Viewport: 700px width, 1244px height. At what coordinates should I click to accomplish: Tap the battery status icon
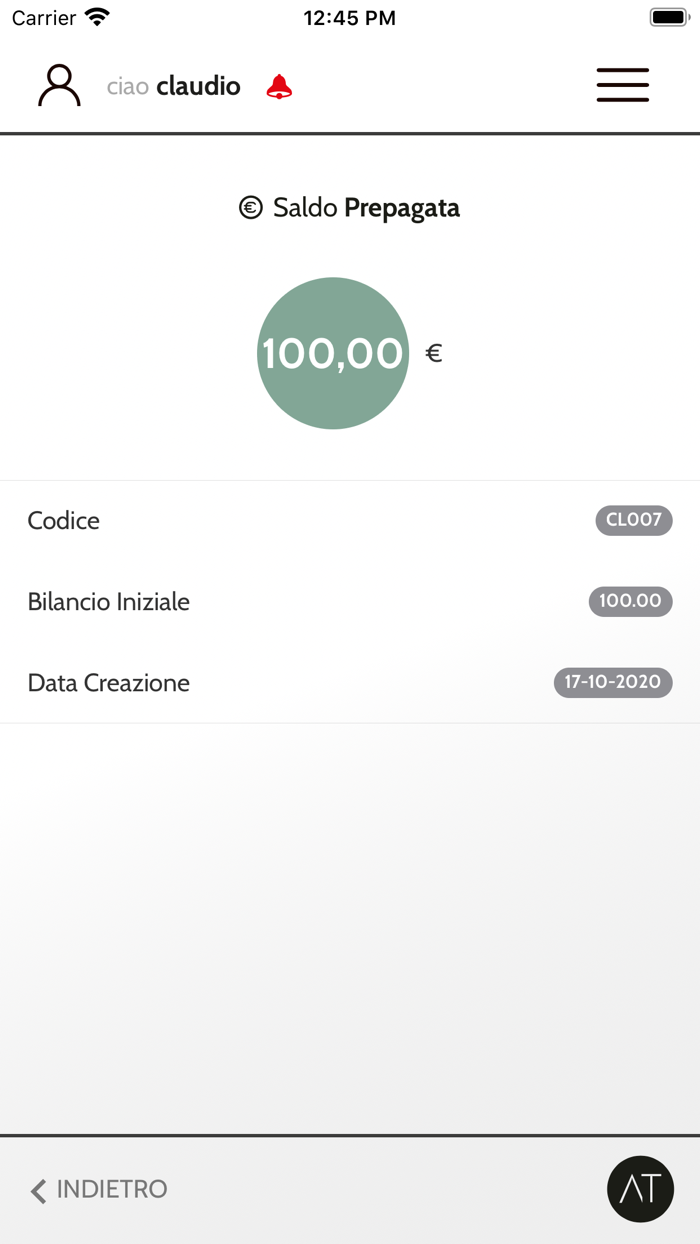tap(668, 17)
